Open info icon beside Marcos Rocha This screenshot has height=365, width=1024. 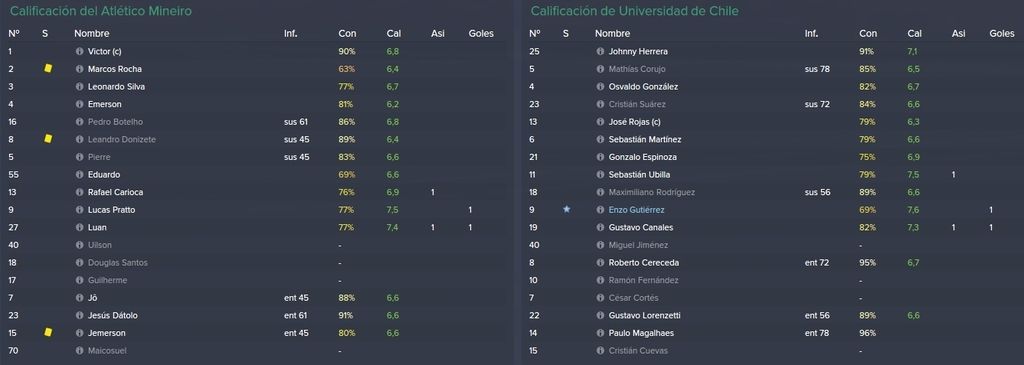(80, 69)
